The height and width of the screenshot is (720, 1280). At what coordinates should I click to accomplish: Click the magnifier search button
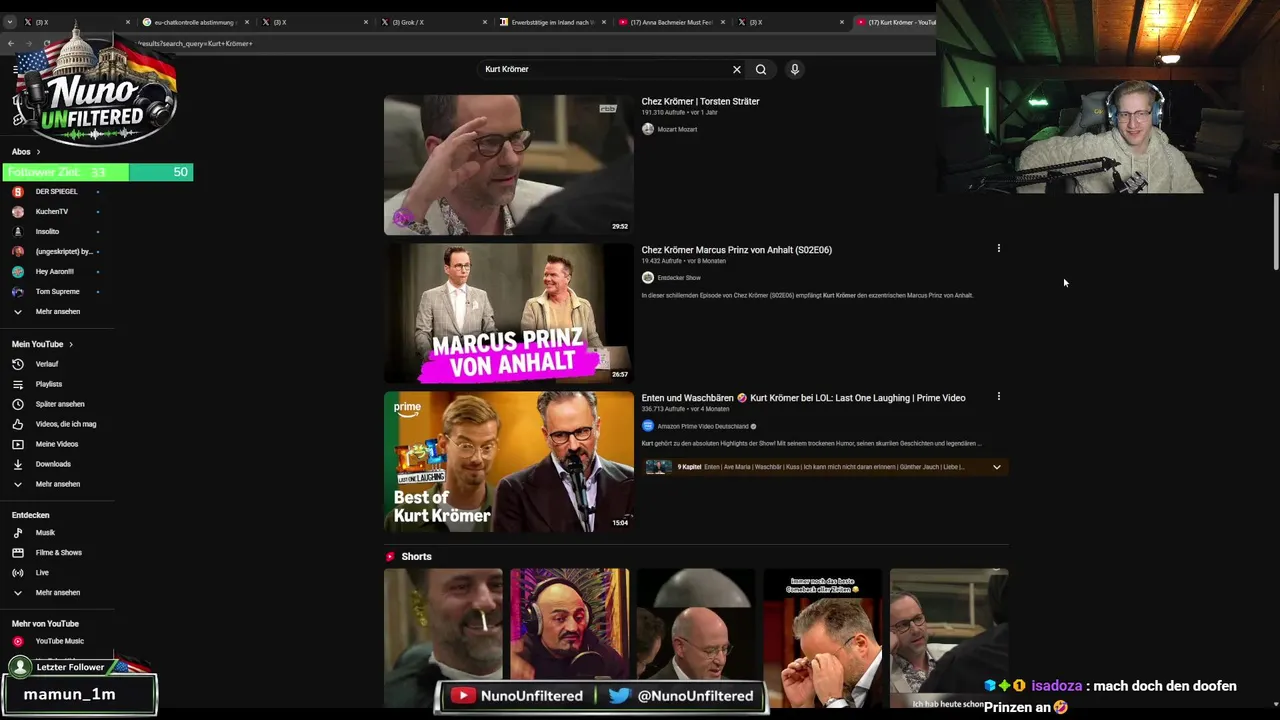pos(761,69)
